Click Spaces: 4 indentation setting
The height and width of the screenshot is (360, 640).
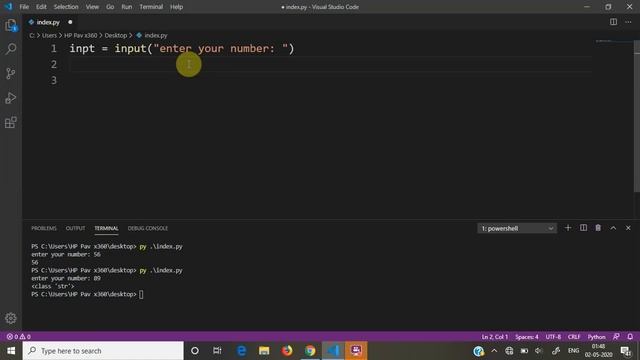point(527,337)
